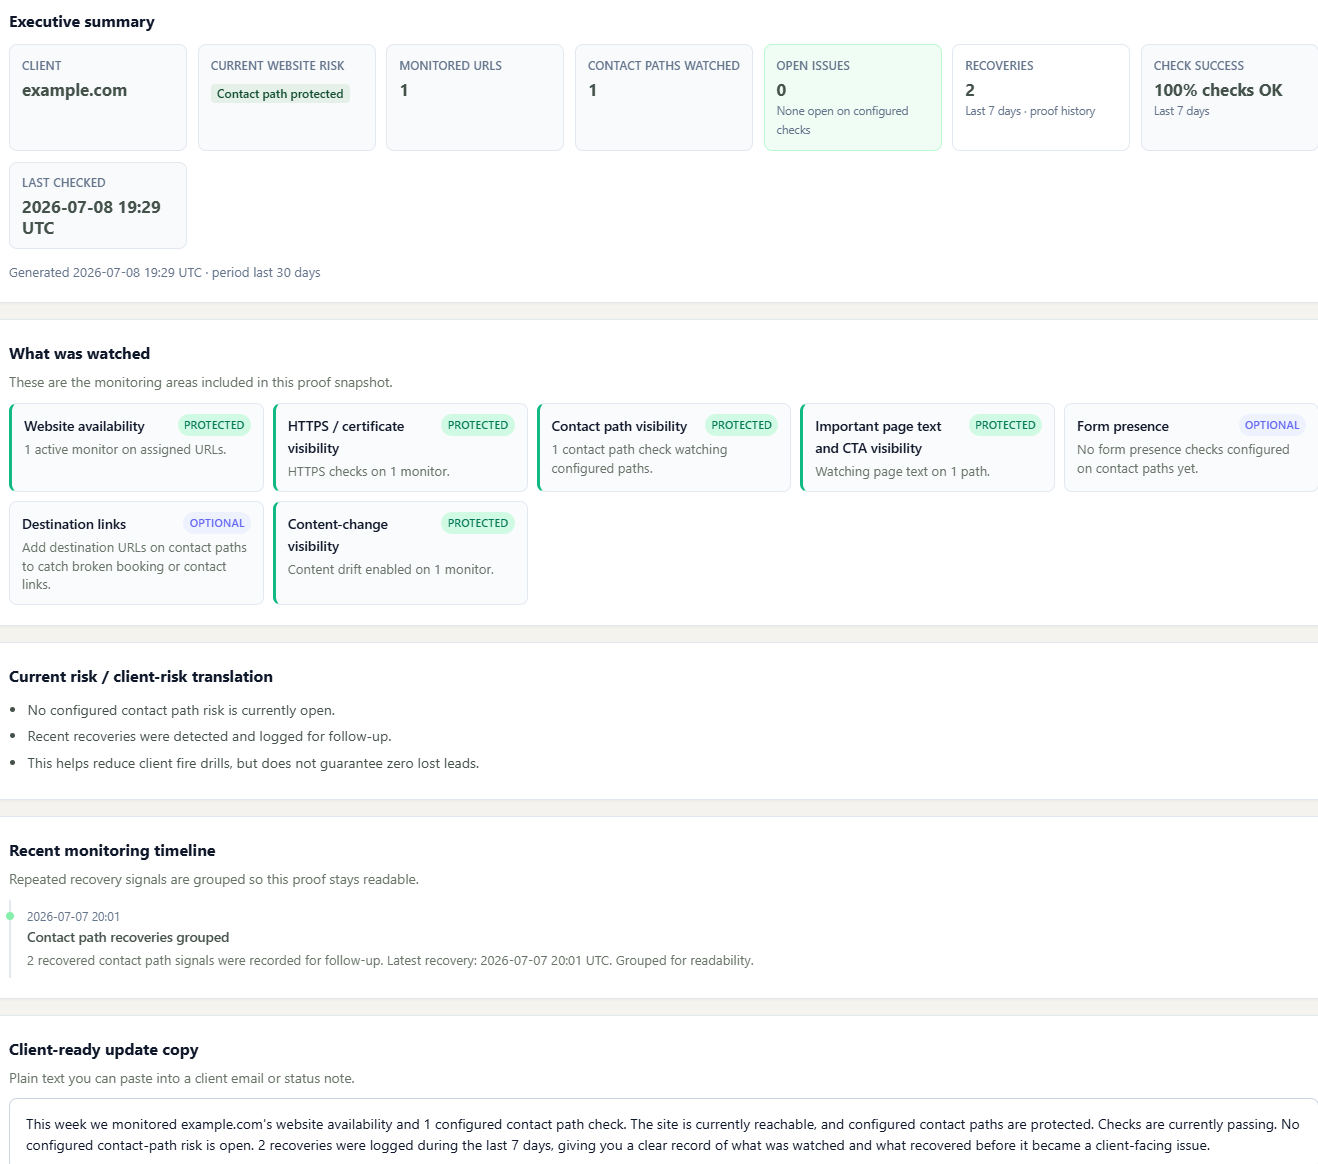Select the 'Destination links' card title
The height and width of the screenshot is (1164, 1318).
coord(74,524)
